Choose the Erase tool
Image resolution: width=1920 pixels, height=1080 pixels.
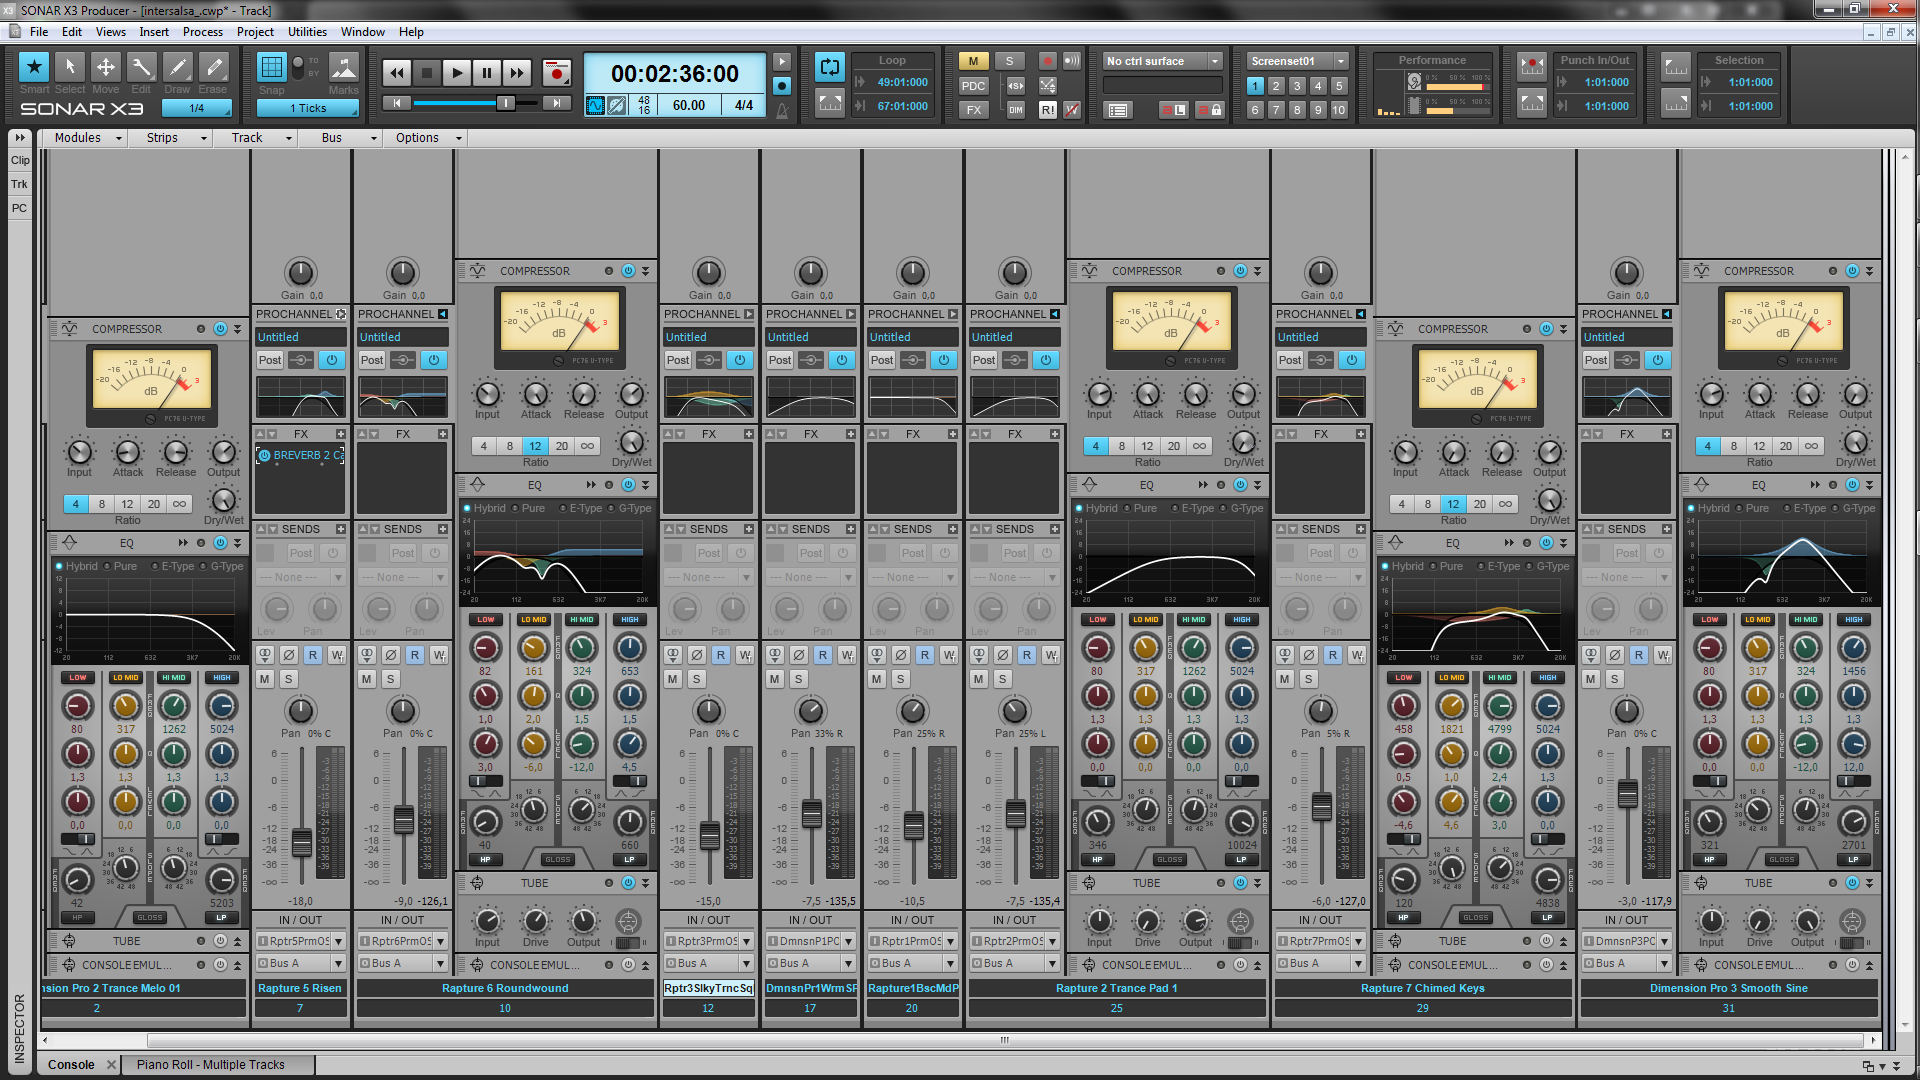point(213,67)
